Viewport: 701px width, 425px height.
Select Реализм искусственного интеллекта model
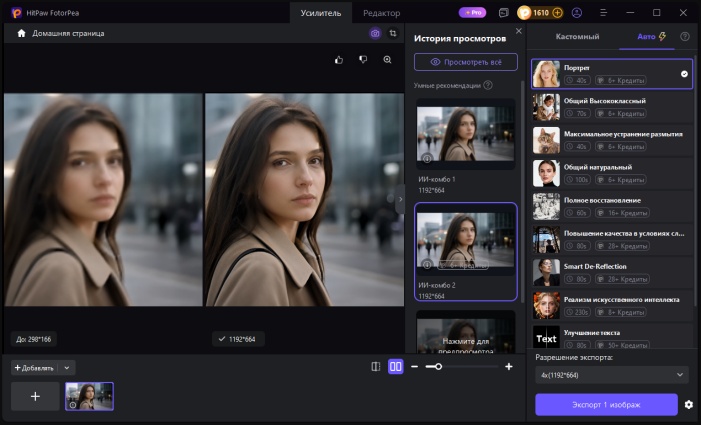tap(612, 306)
